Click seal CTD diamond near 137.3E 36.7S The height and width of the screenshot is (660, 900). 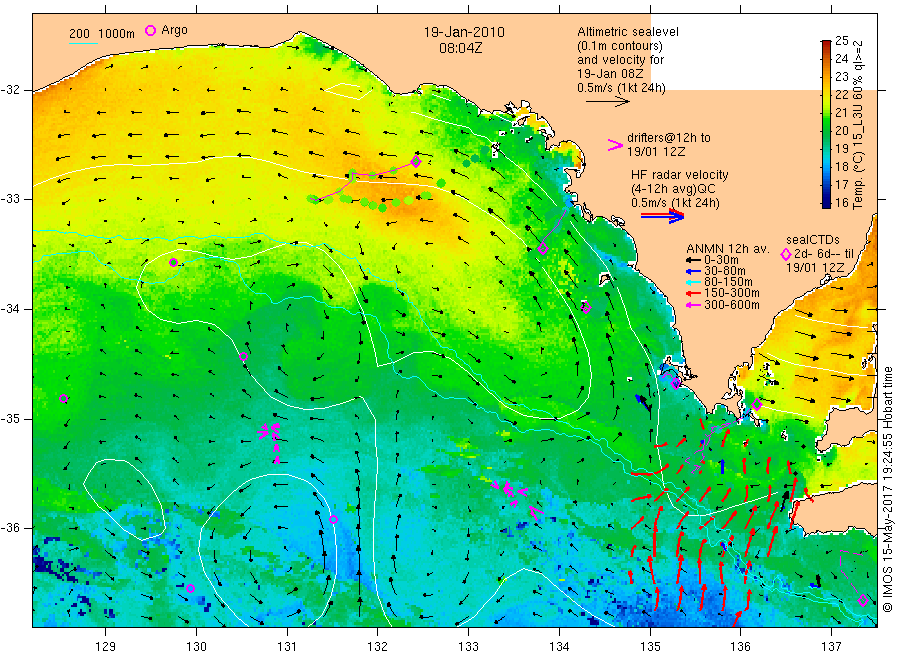click(x=863, y=600)
